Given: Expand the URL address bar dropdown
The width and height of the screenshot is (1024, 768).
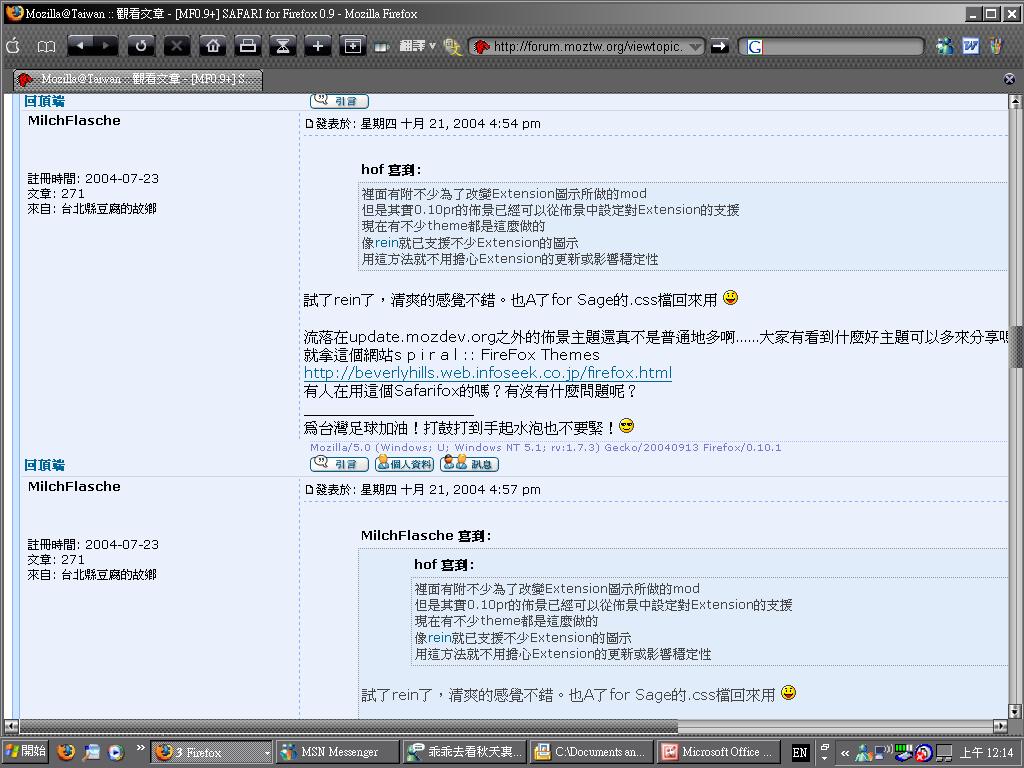Looking at the screenshot, I should (x=695, y=46).
